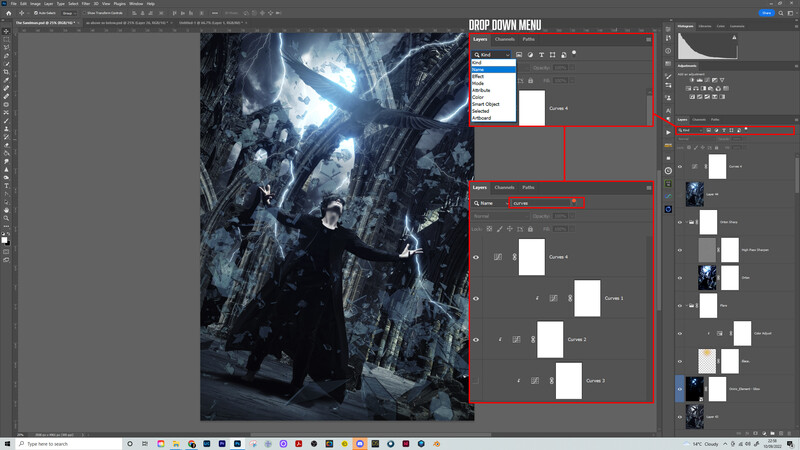Choose Attribute from the filter dropdown list
The width and height of the screenshot is (800, 450).
[493, 90]
